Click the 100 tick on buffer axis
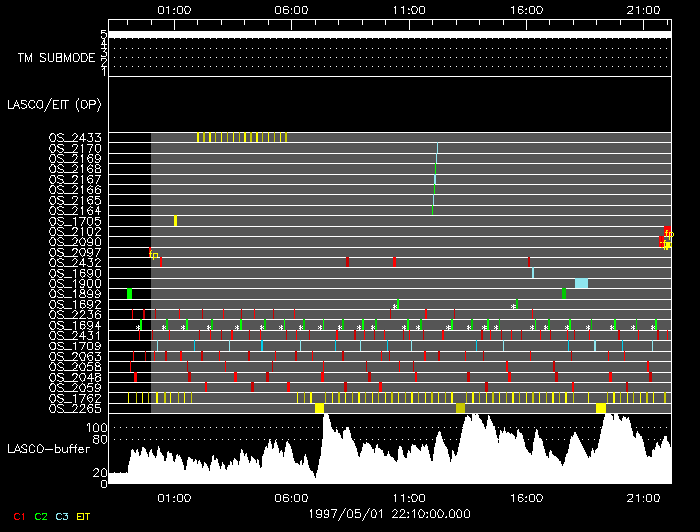This screenshot has width=700, height=532. coord(97,428)
